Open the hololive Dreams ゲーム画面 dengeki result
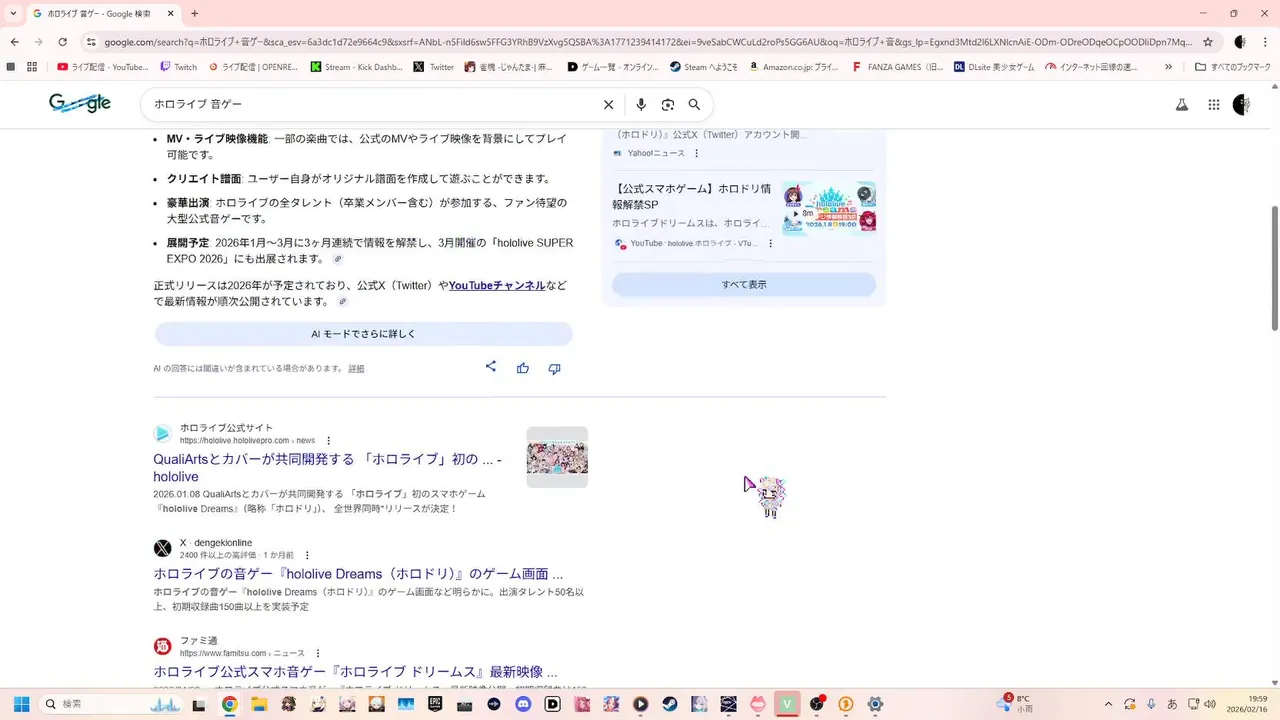The image size is (1280, 720). pos(358,574)
